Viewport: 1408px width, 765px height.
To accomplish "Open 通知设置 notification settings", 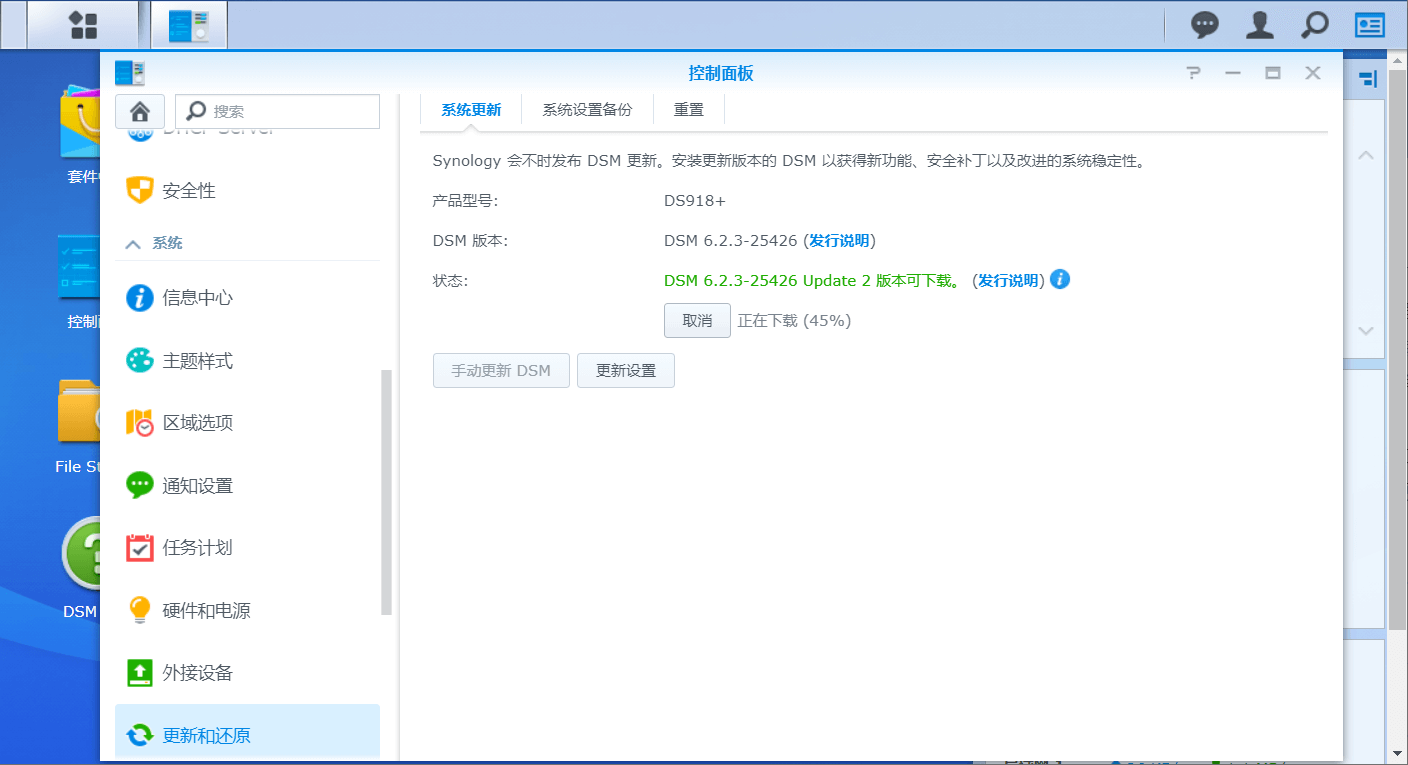I will [x=195, y=485].
